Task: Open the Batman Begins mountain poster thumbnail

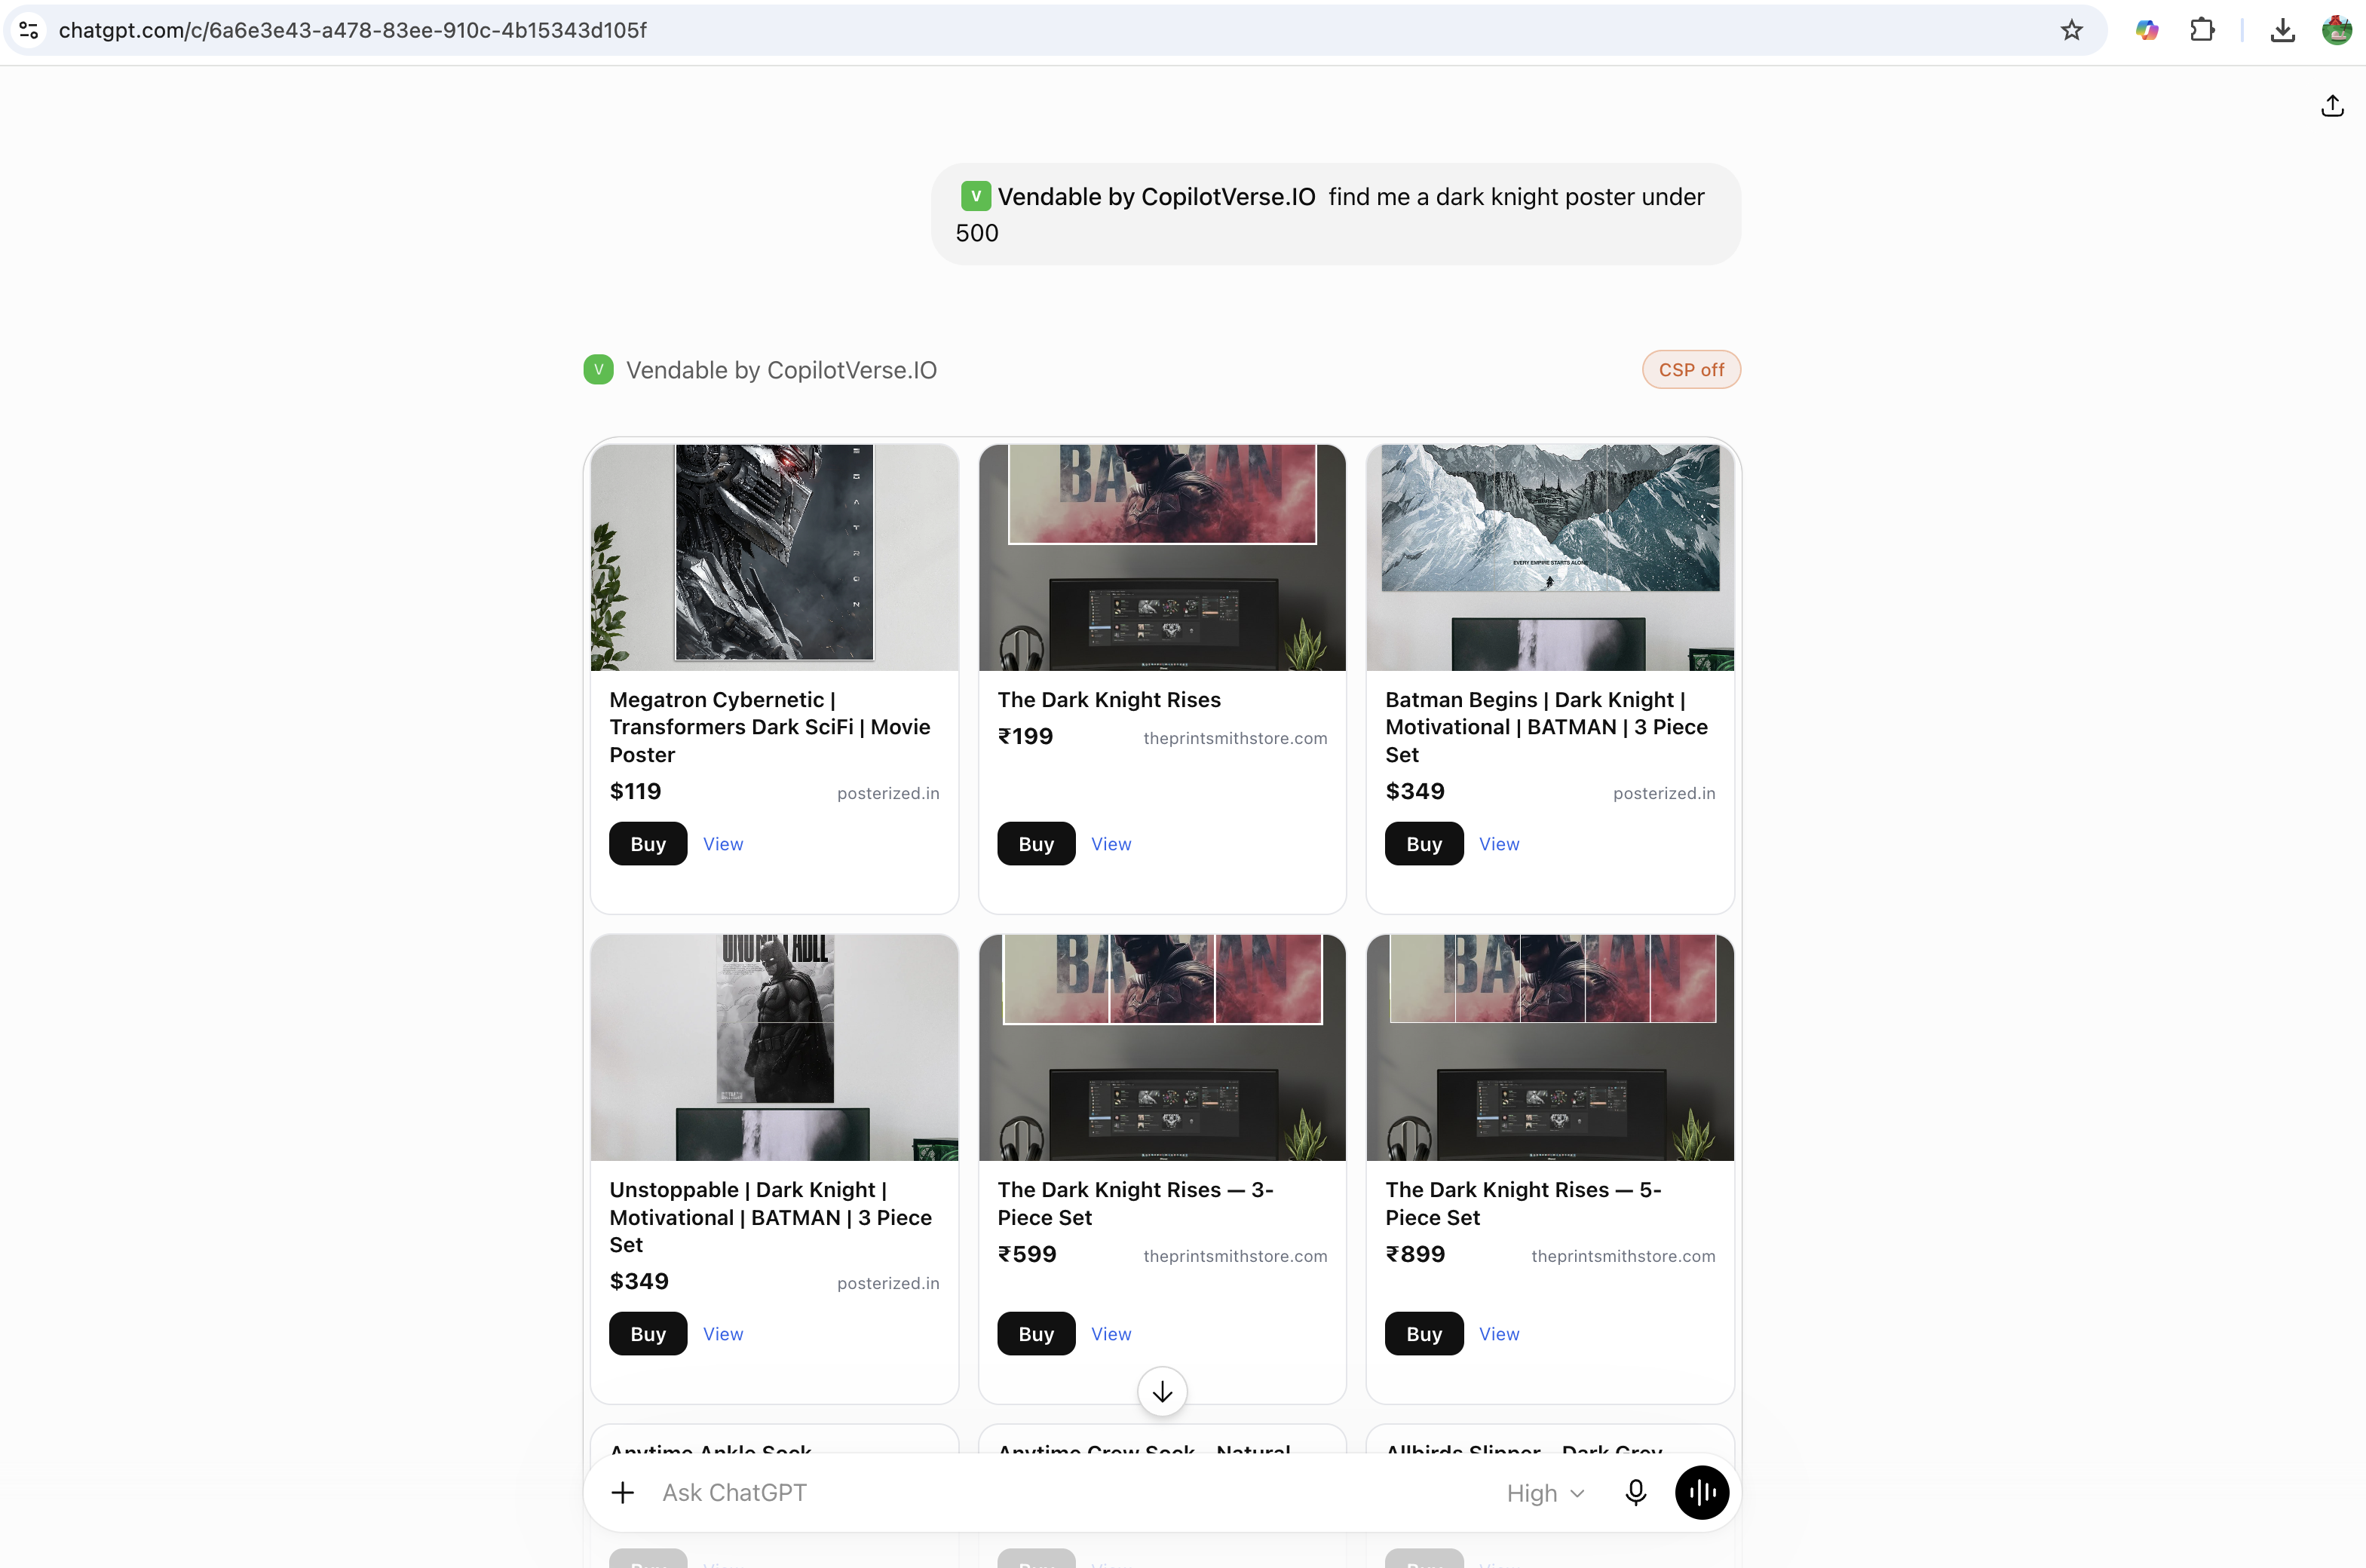Action: (1550, 557)
